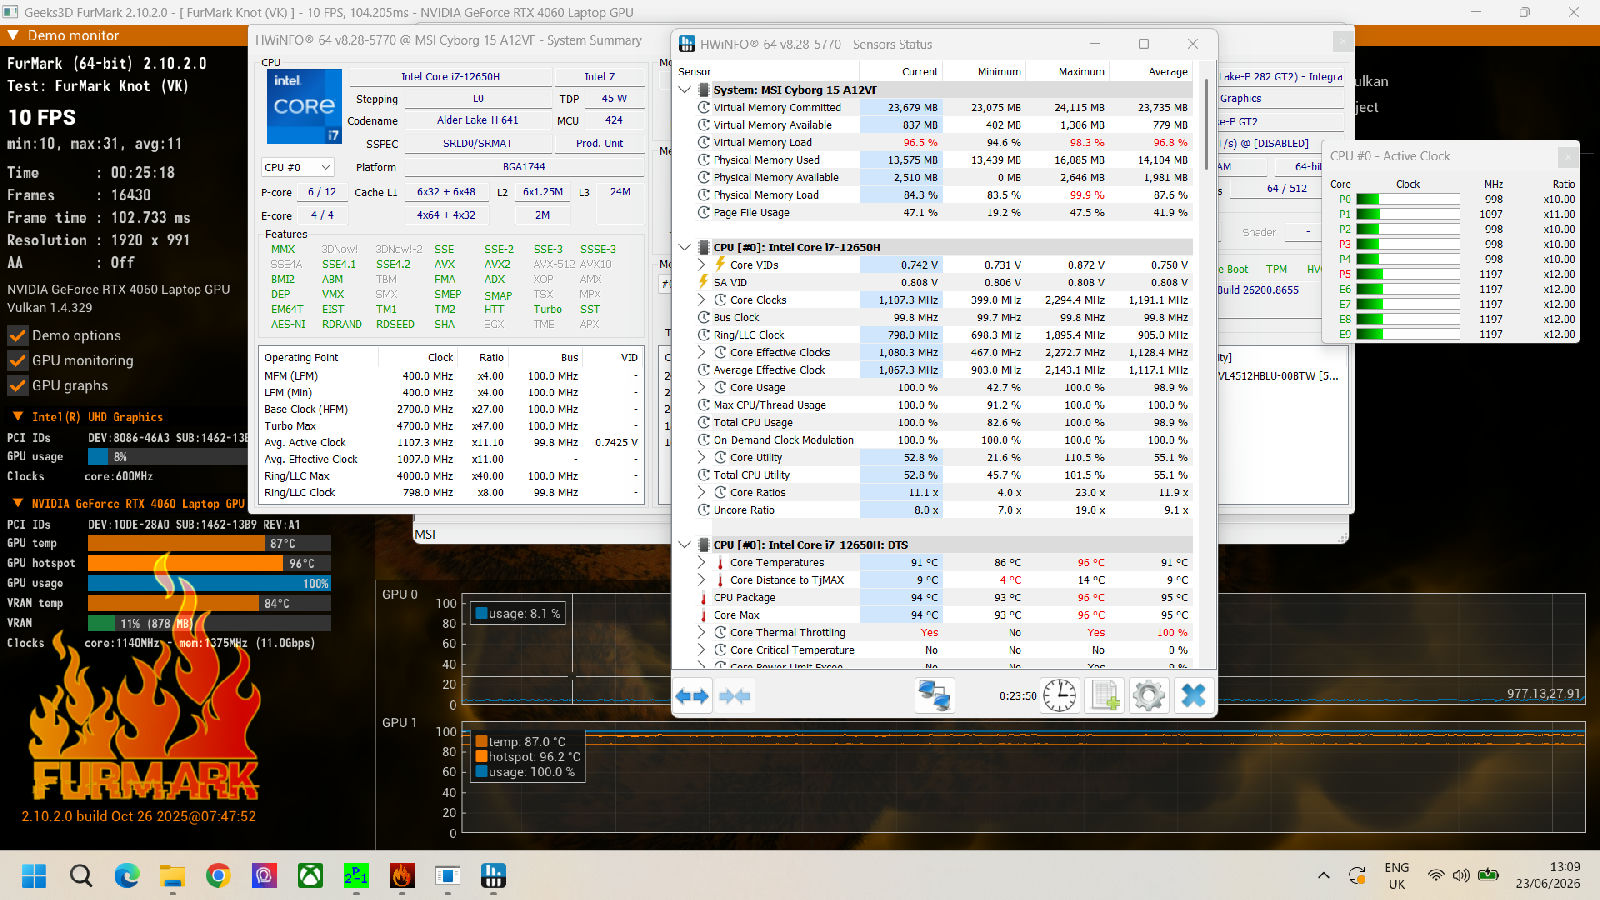Expand the Core Clocks sensor row

702,300
